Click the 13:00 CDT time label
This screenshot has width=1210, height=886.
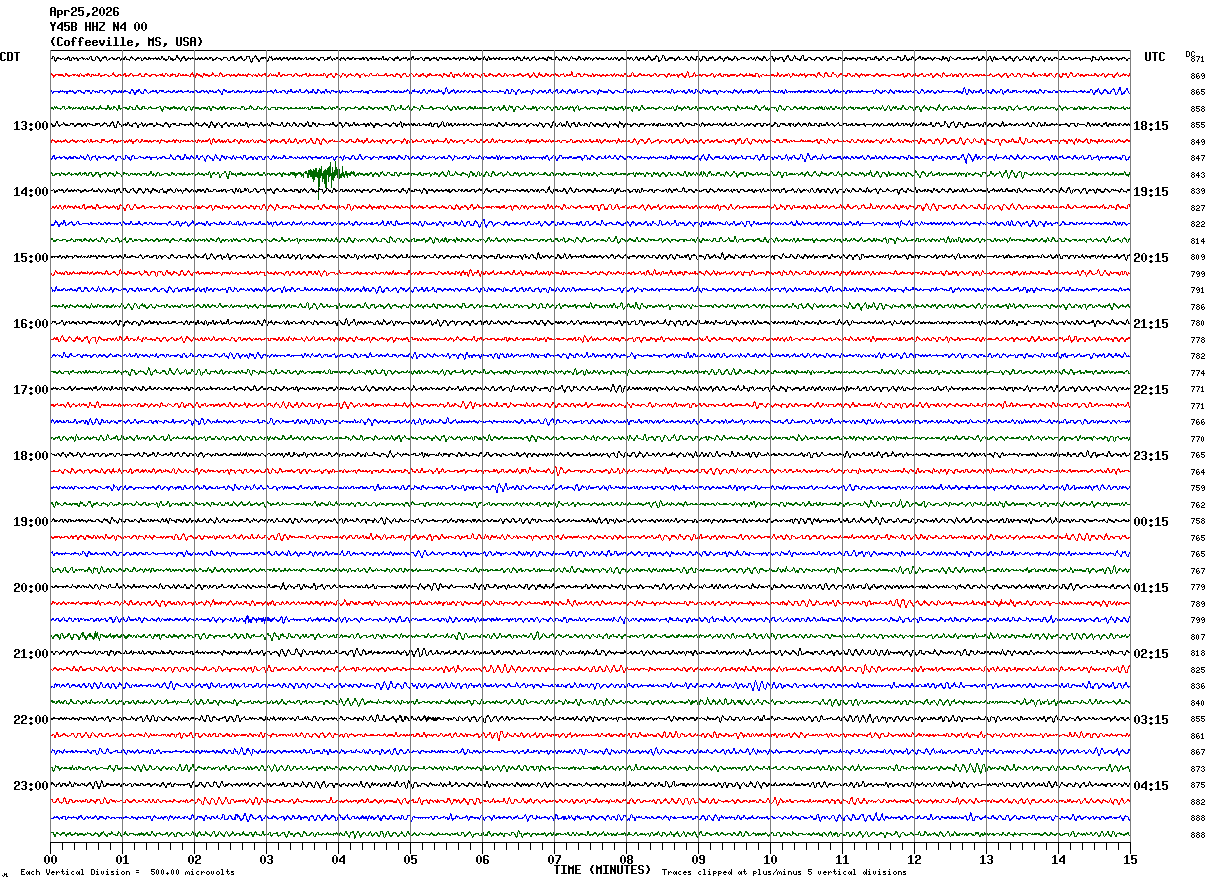coord(30,126)
